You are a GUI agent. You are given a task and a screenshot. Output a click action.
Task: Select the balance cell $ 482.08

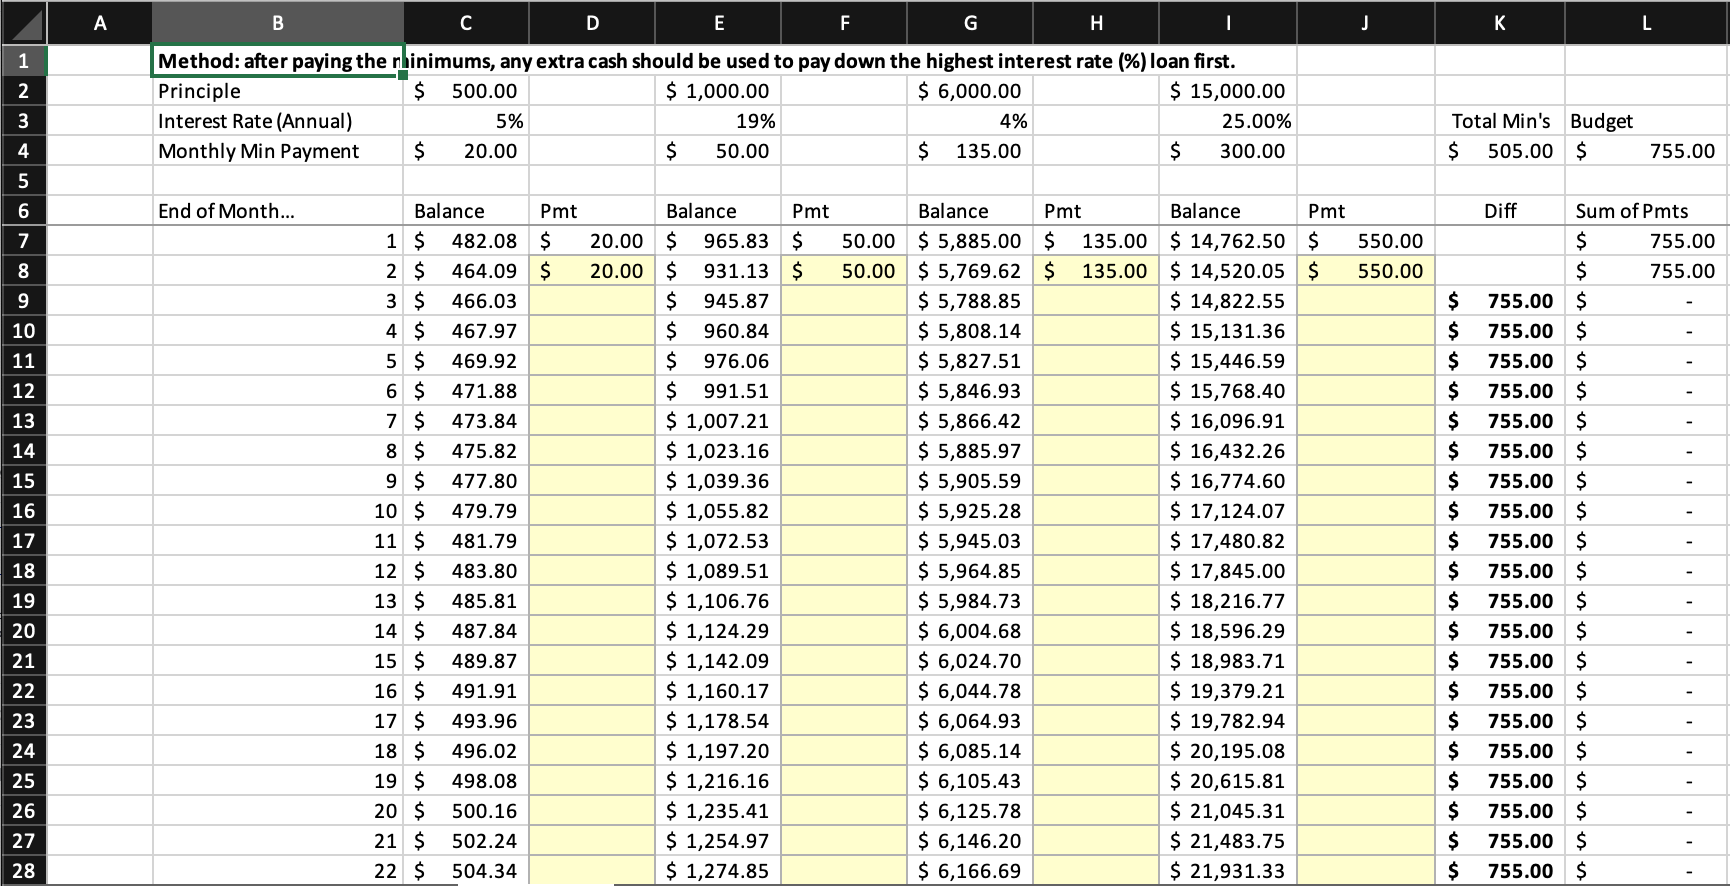(466, 241)
